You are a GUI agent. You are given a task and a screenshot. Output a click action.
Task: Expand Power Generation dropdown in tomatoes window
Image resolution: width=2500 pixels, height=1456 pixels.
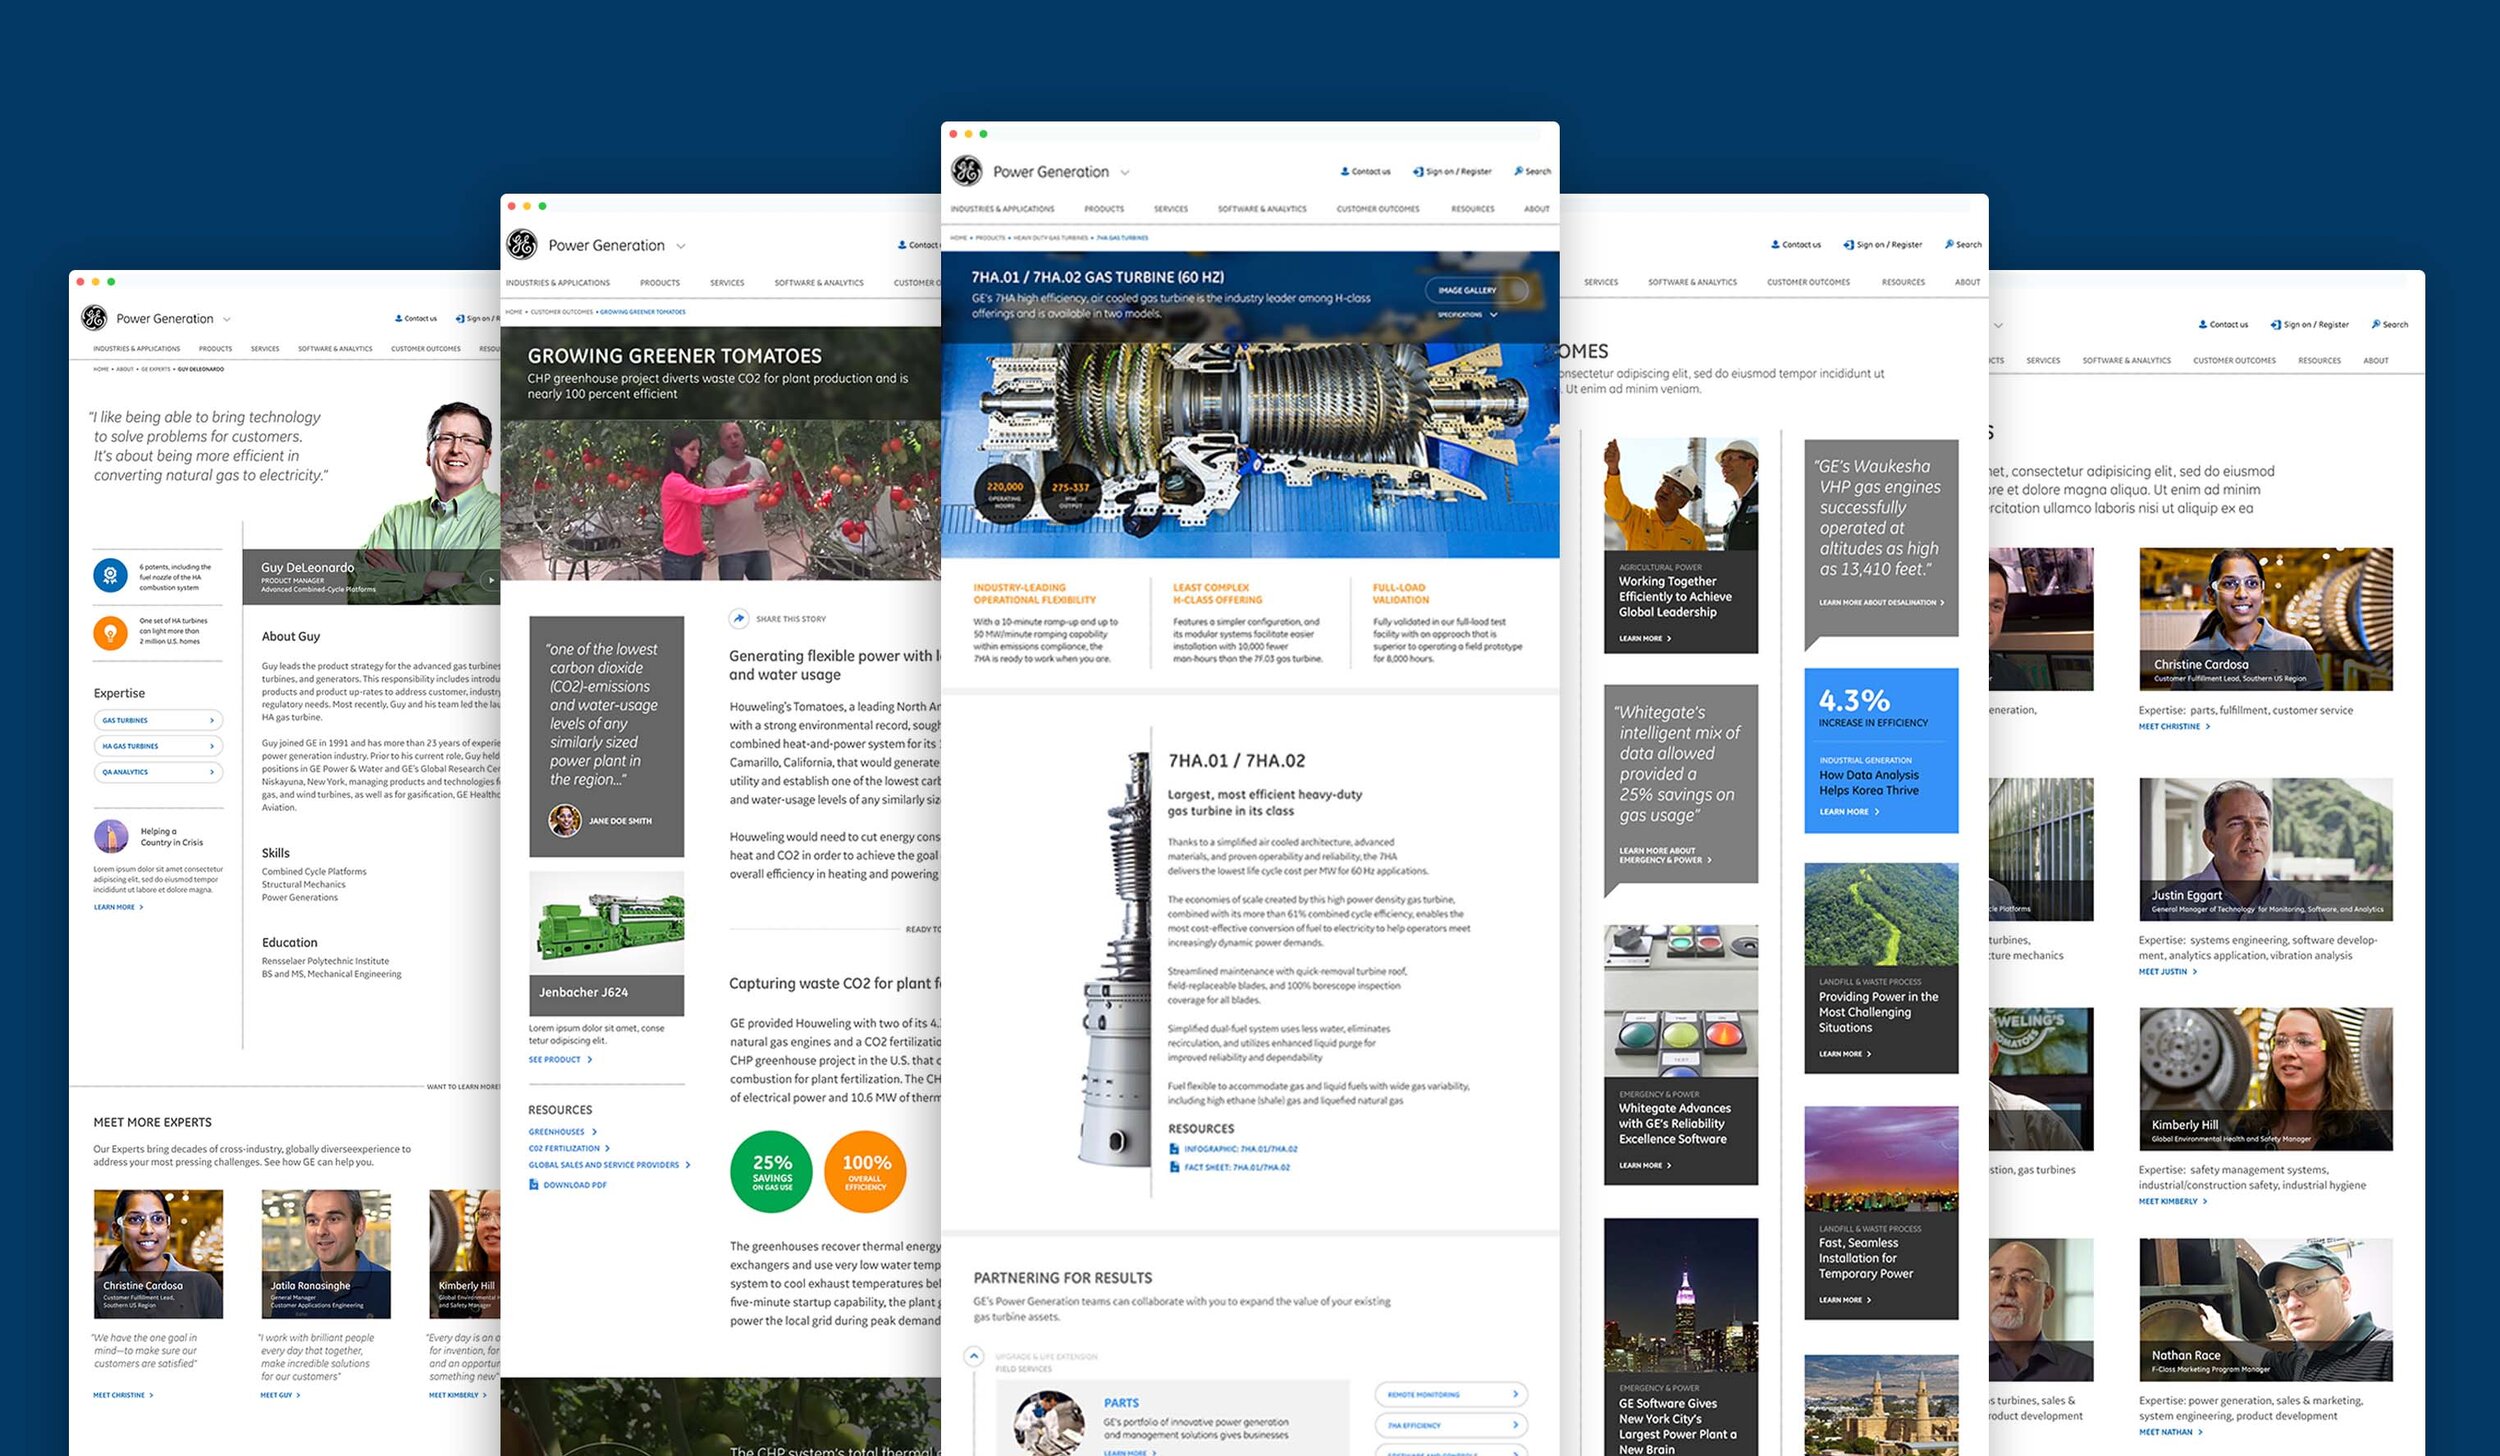click(681, 246)
